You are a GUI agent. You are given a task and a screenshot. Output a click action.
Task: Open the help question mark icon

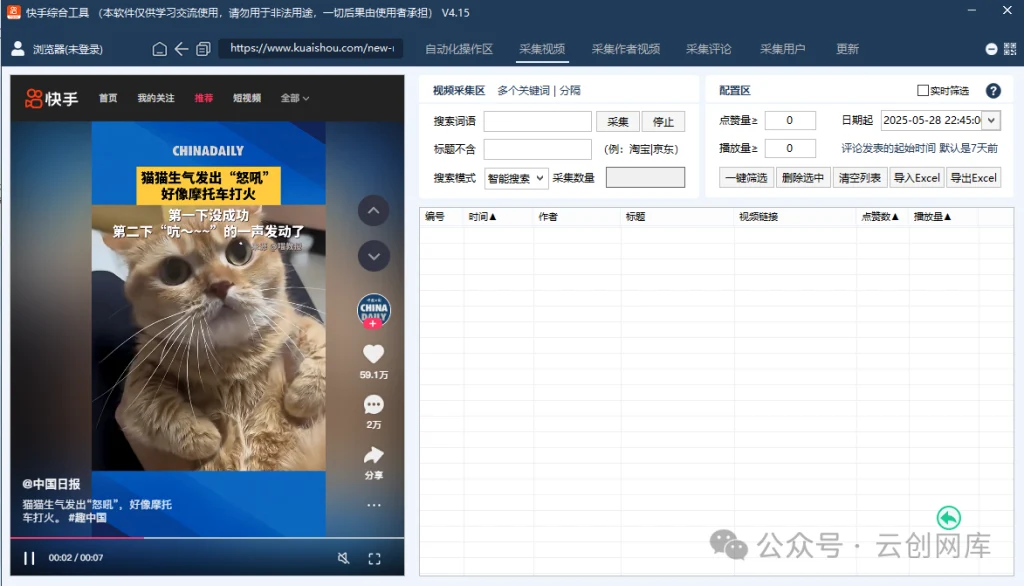point(993,91)
